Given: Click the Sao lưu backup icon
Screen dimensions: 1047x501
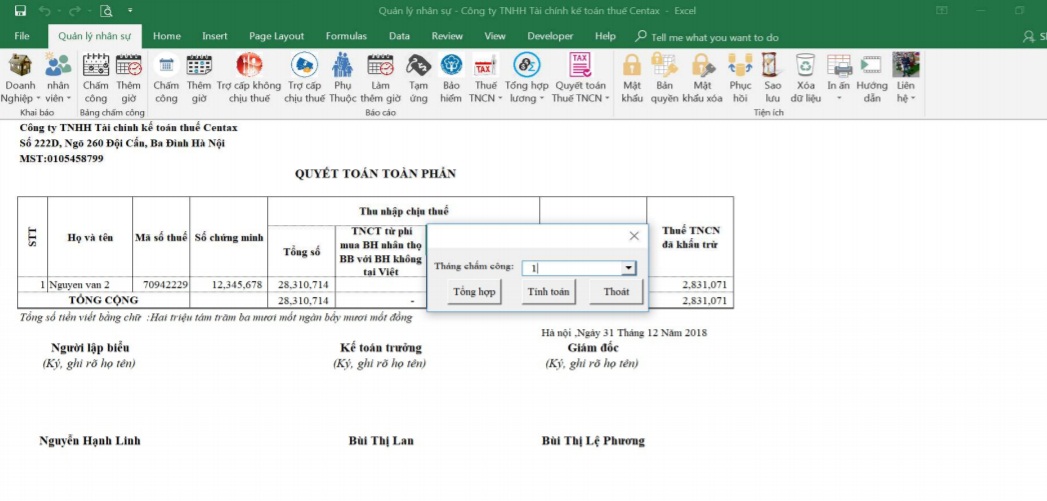Looking at the screenshot, I should click(x=772, y=67).
